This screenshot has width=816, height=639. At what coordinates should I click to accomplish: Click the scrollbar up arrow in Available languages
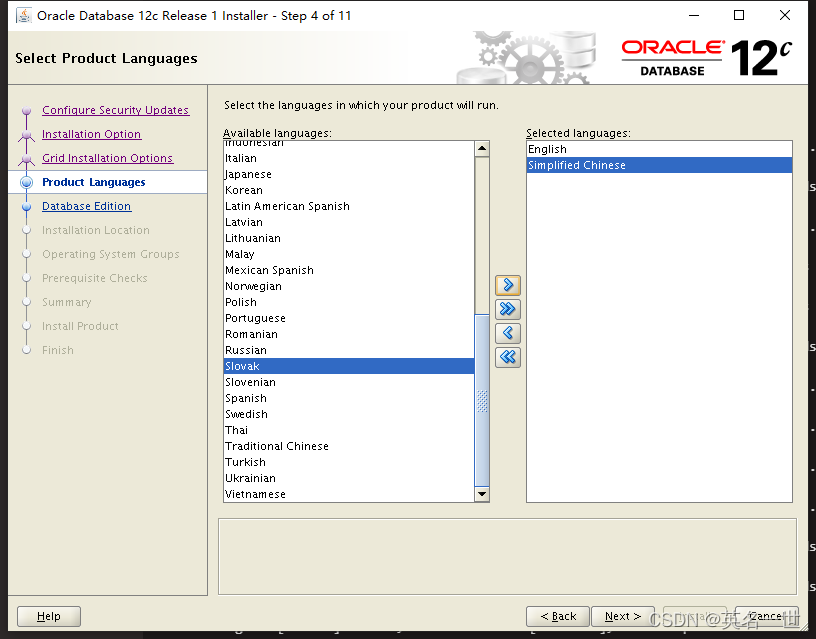tap(482, 149)
